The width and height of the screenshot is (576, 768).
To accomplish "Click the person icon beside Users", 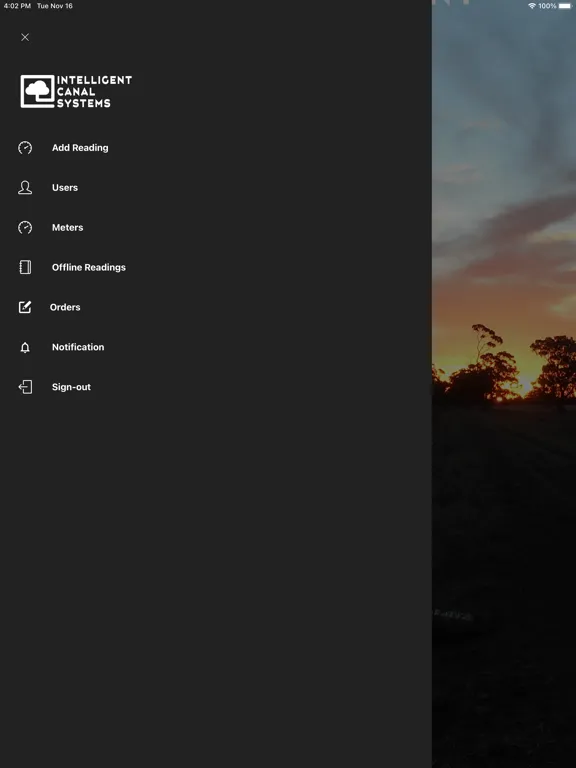I will [x=25, y=188].
